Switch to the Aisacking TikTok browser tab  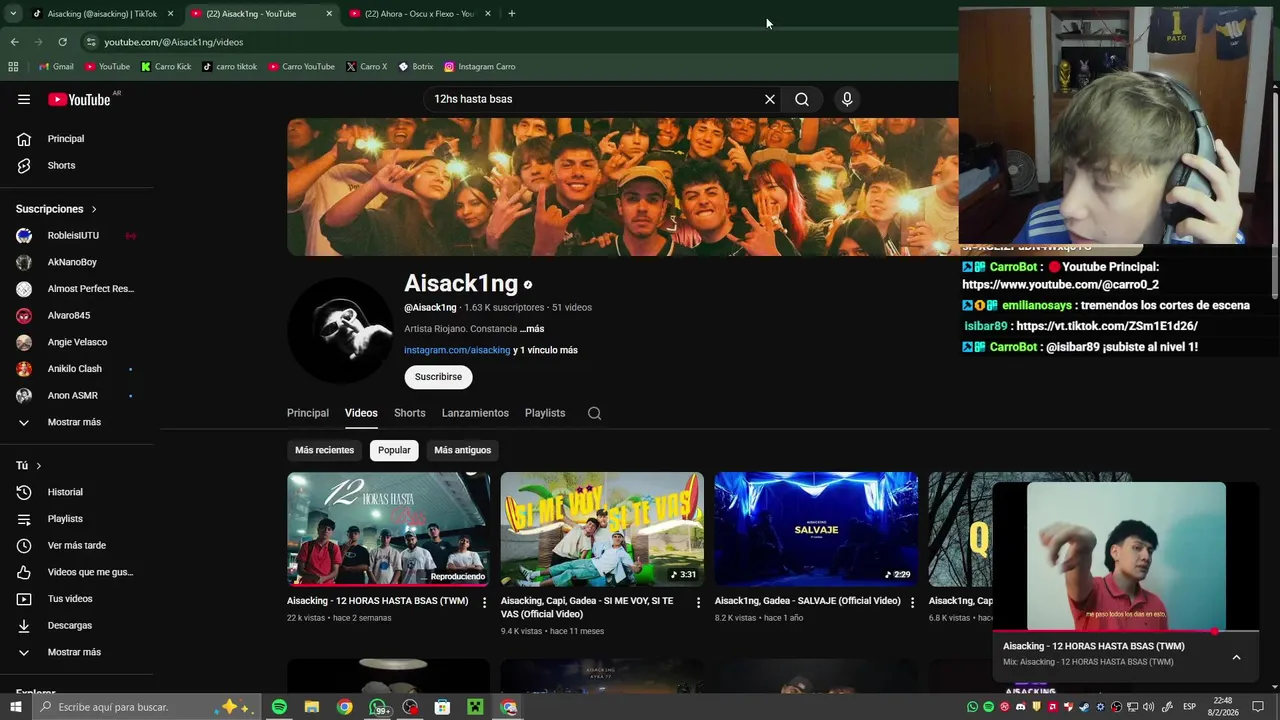coord(103,14)
